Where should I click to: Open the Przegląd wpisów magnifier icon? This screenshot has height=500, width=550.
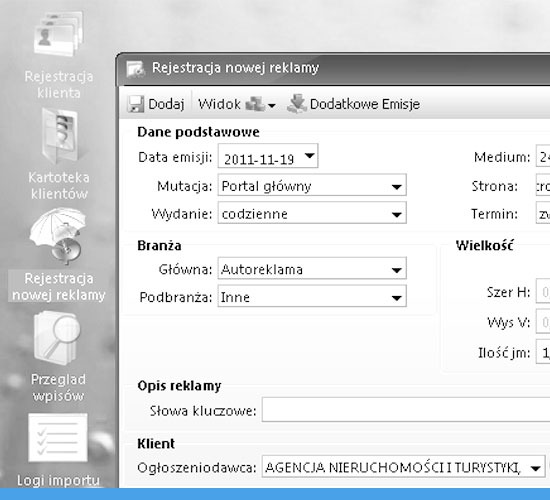coord(57,338)
